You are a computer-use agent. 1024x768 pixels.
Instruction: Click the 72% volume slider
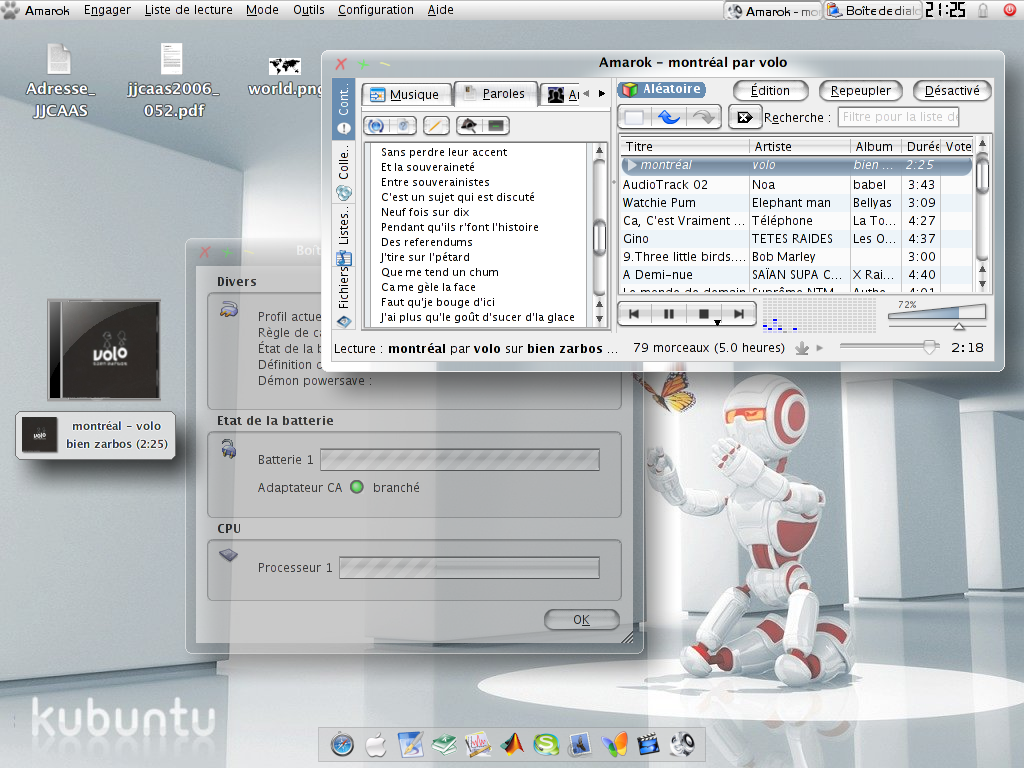point(936,314)
